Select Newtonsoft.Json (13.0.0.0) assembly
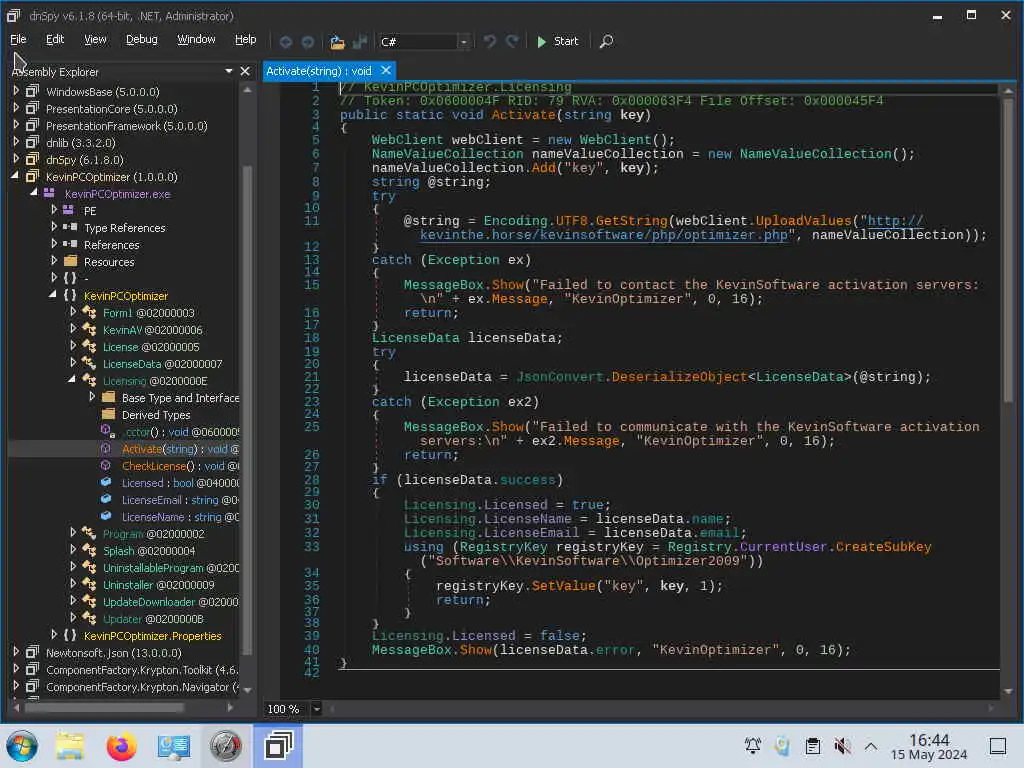Viewport: 1024px width, 768px height. 113,652
